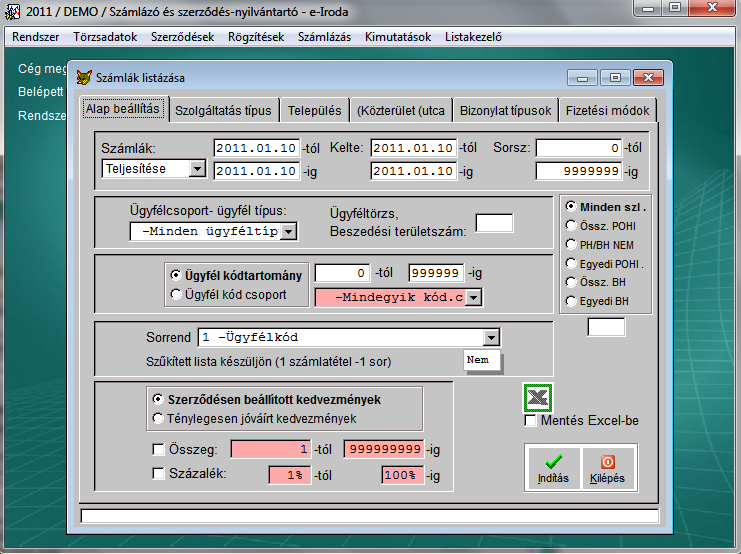Enable the Mentés Excel-be checkbox
The width and height of the screenshot is (741, 554).
coord(531,420)
